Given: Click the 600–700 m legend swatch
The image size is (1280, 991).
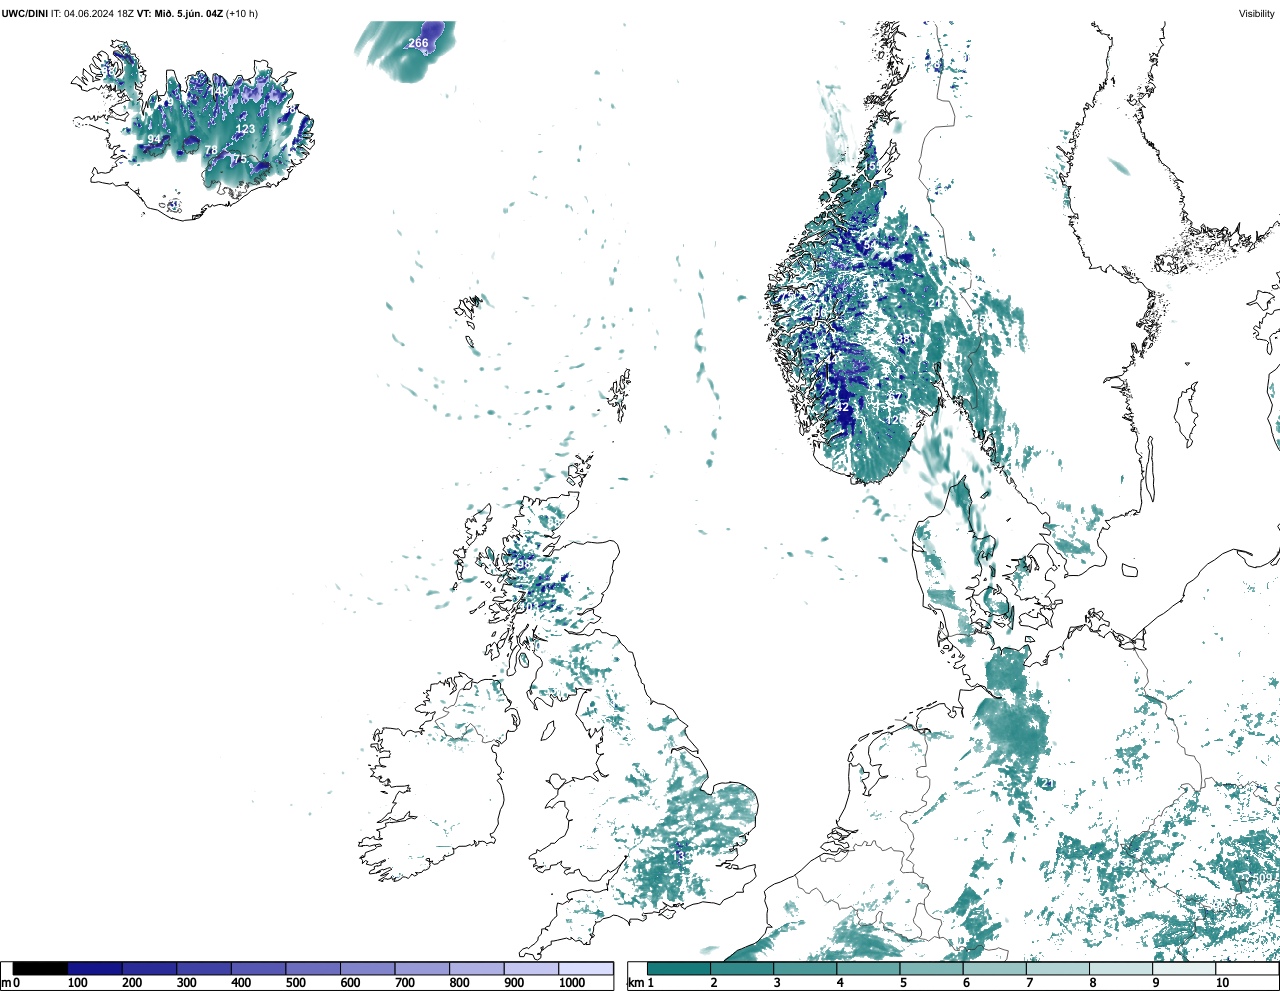Looking at the screenshot, I should point(367,968).
